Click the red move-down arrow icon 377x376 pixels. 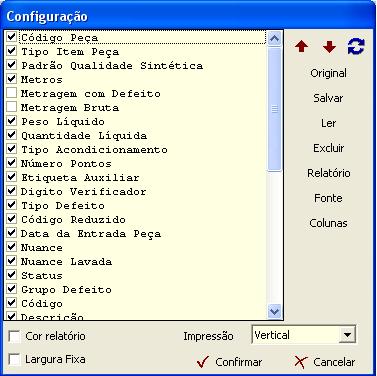[x=329, y=47]
